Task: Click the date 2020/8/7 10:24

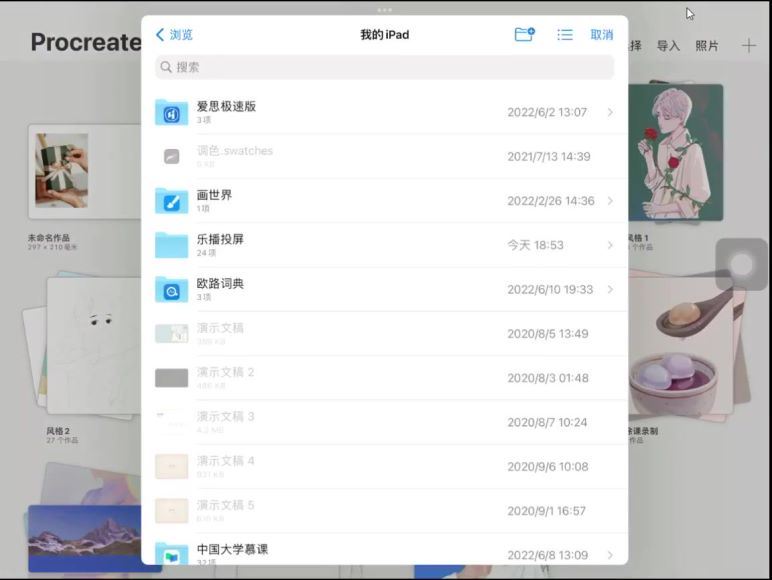Action: pos(547,422)
